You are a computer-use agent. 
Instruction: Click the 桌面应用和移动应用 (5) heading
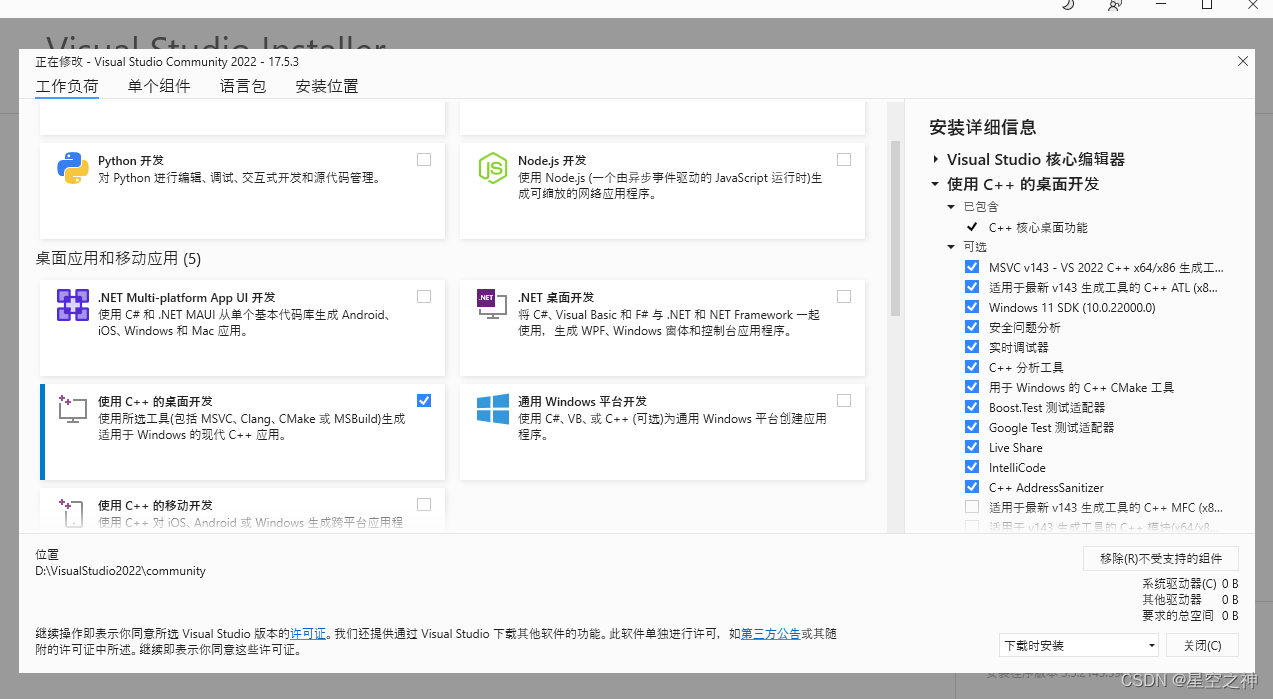[119, 259]
